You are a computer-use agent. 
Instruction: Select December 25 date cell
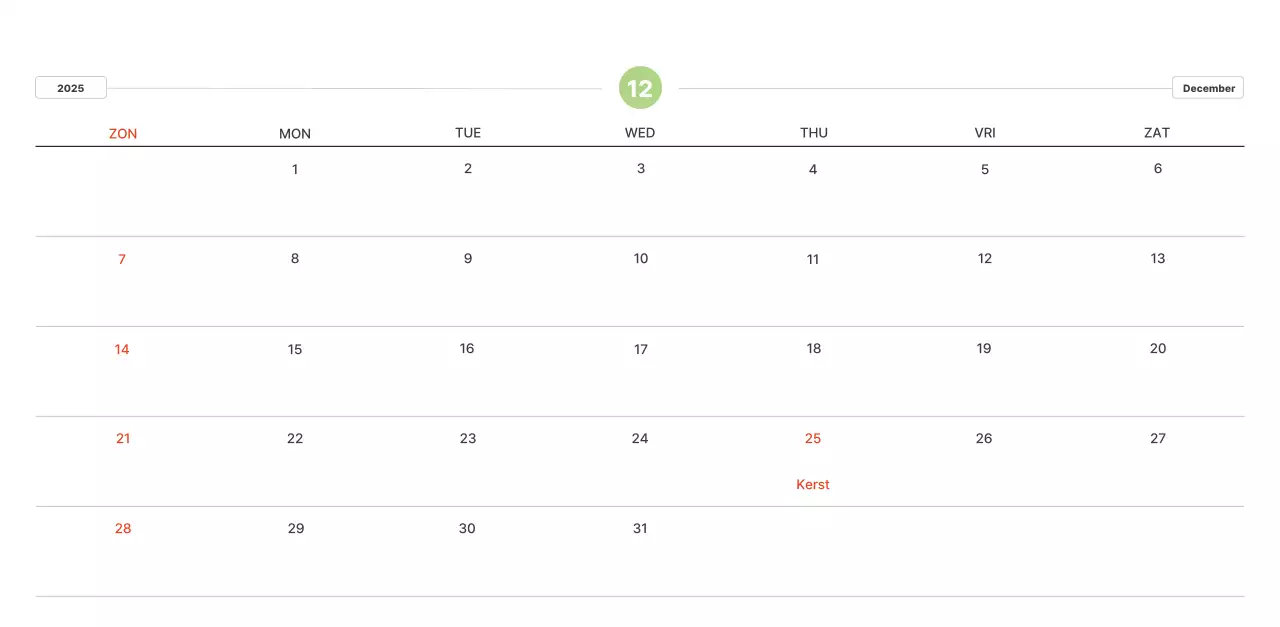click(813, 439)
